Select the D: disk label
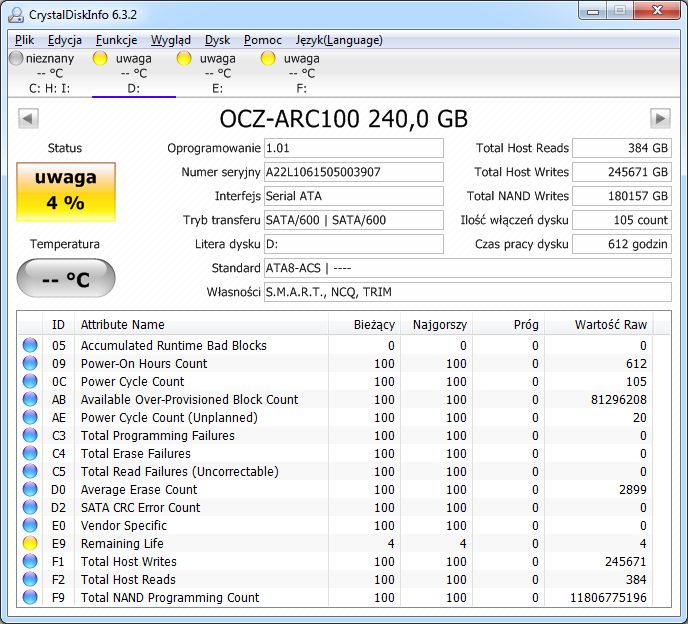The image size is (688, 624). (134, 89)
